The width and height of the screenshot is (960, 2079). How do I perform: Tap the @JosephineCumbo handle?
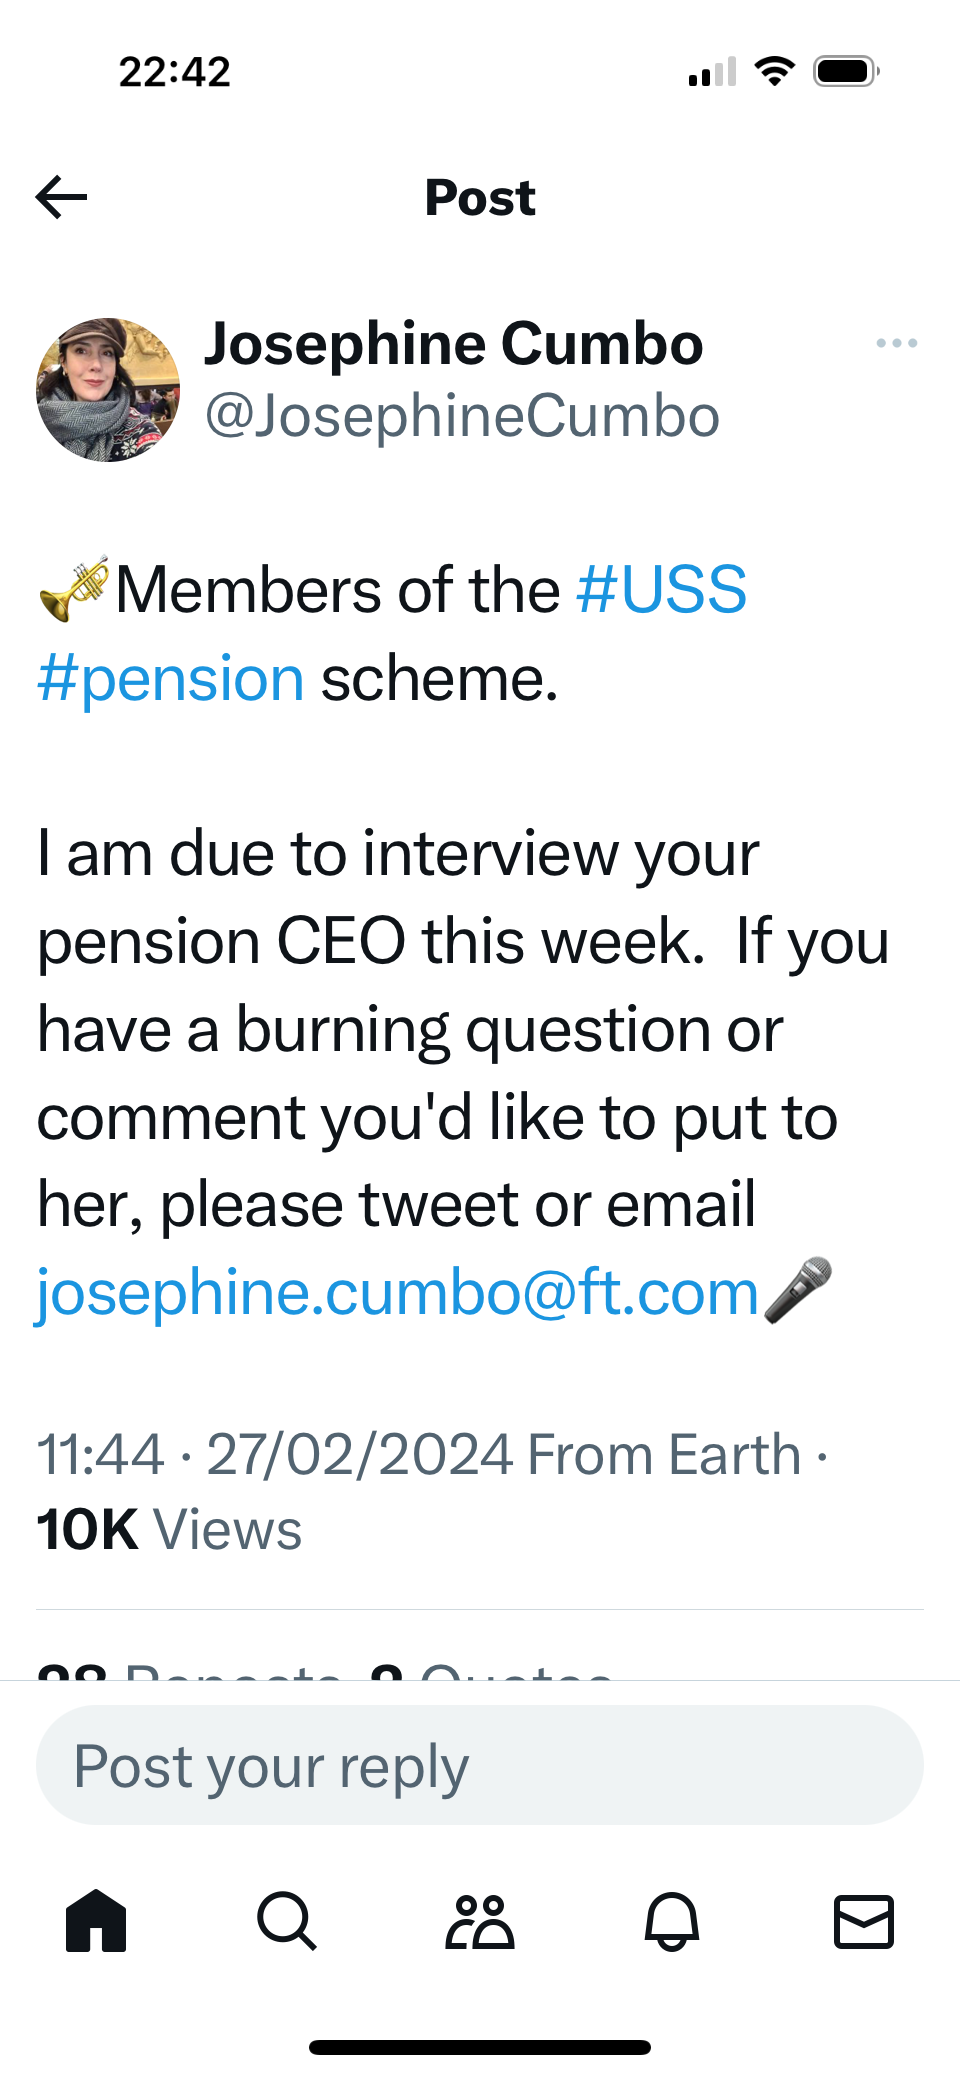pos(462,416)
